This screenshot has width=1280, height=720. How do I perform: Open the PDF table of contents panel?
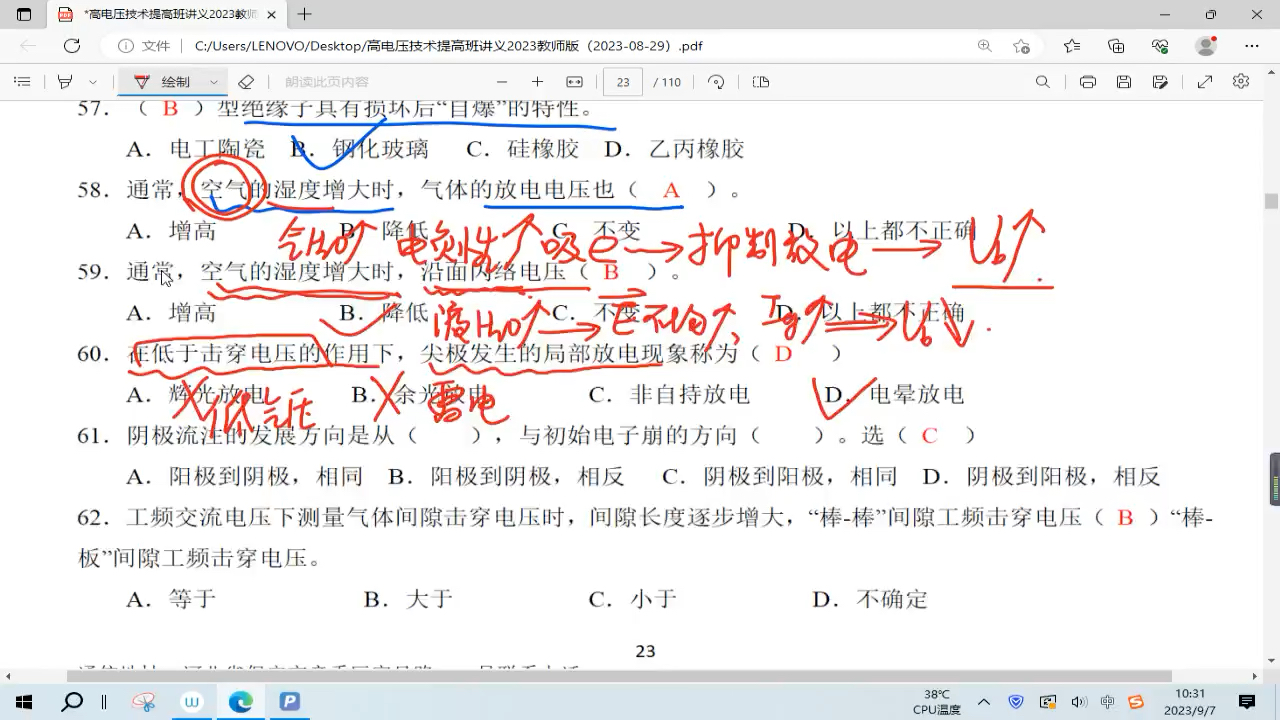[x=22, y=81]
